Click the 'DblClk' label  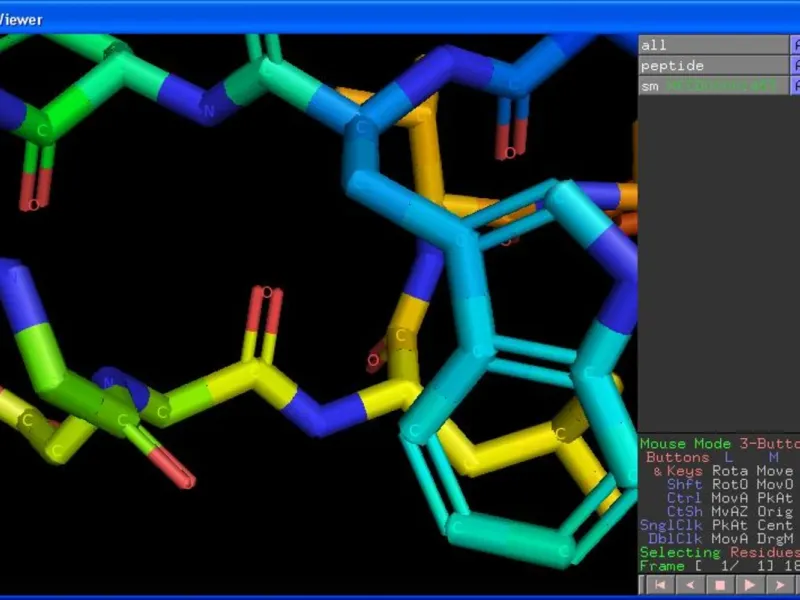click(676, 539)
